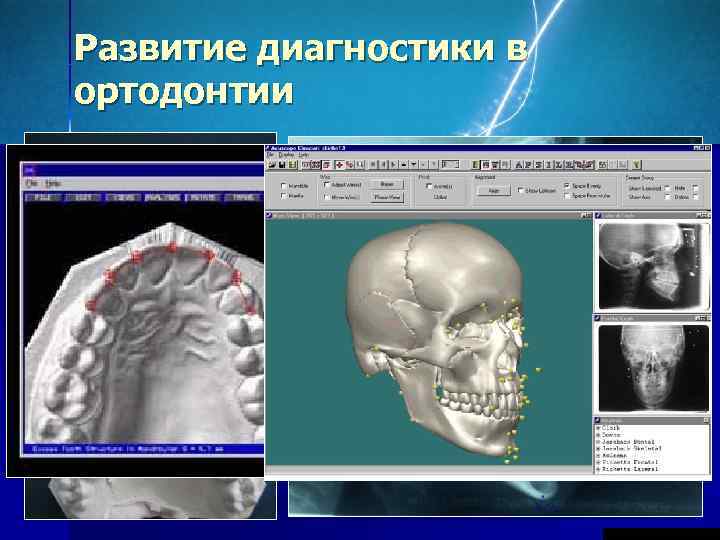
Task: Open the Help menu in skull window
Action: [304, 155]
